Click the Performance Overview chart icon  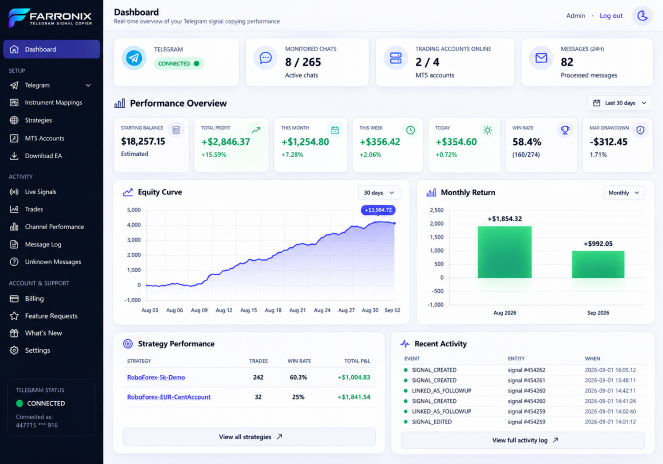pos(120,103)
